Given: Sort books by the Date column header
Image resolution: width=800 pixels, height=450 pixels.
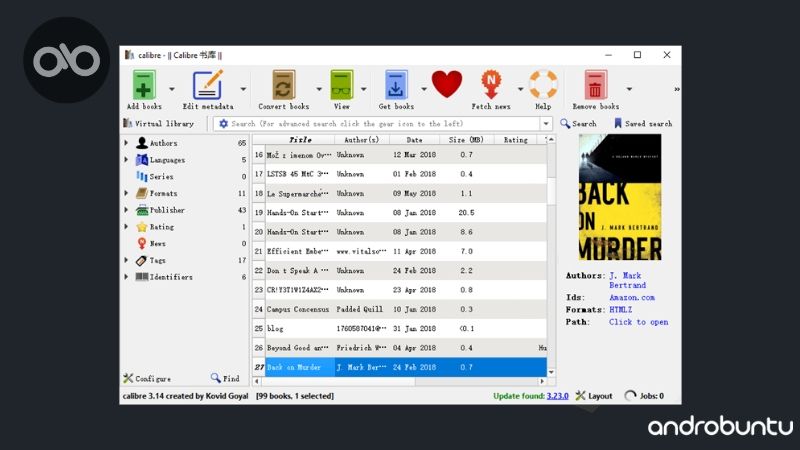Looking at the screenshot, I should point(414,140).
